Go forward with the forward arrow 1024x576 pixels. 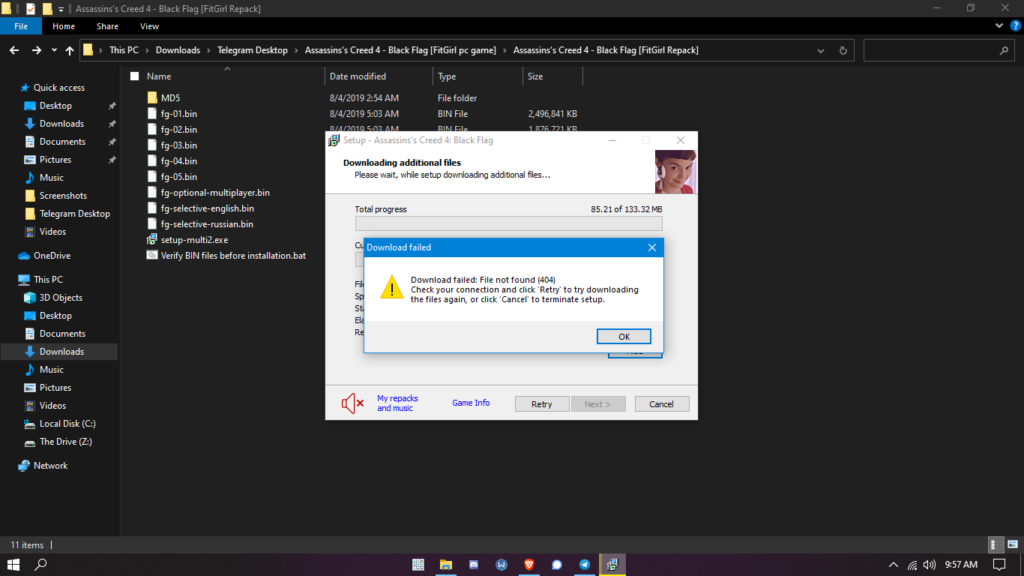[36, 50]
